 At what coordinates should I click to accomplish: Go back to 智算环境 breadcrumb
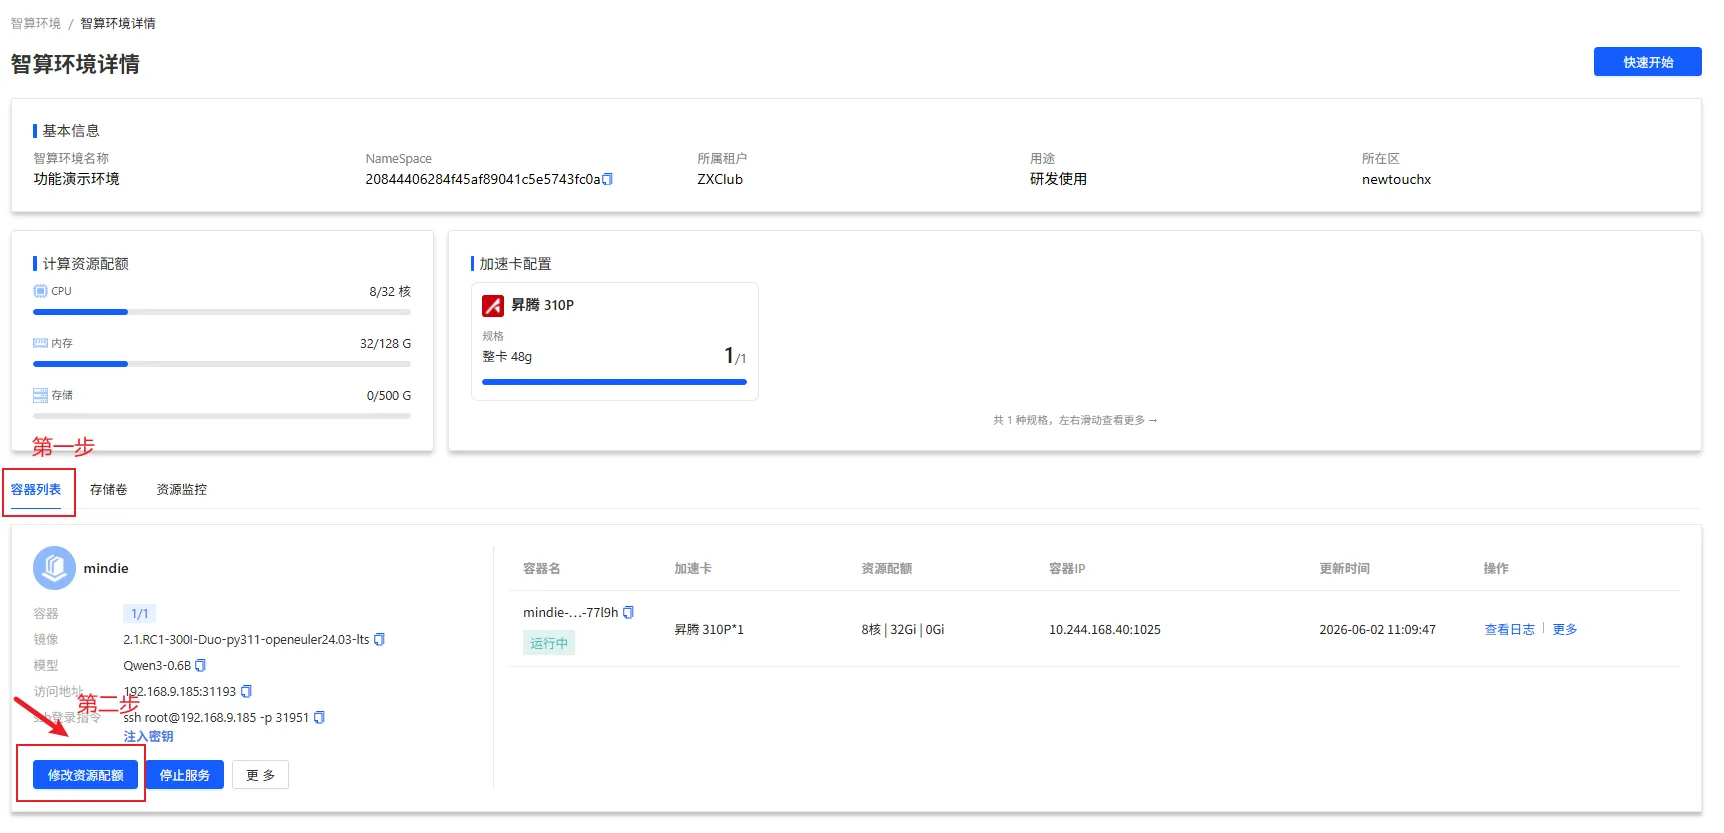pyautogui.click(x=36, y=23)
